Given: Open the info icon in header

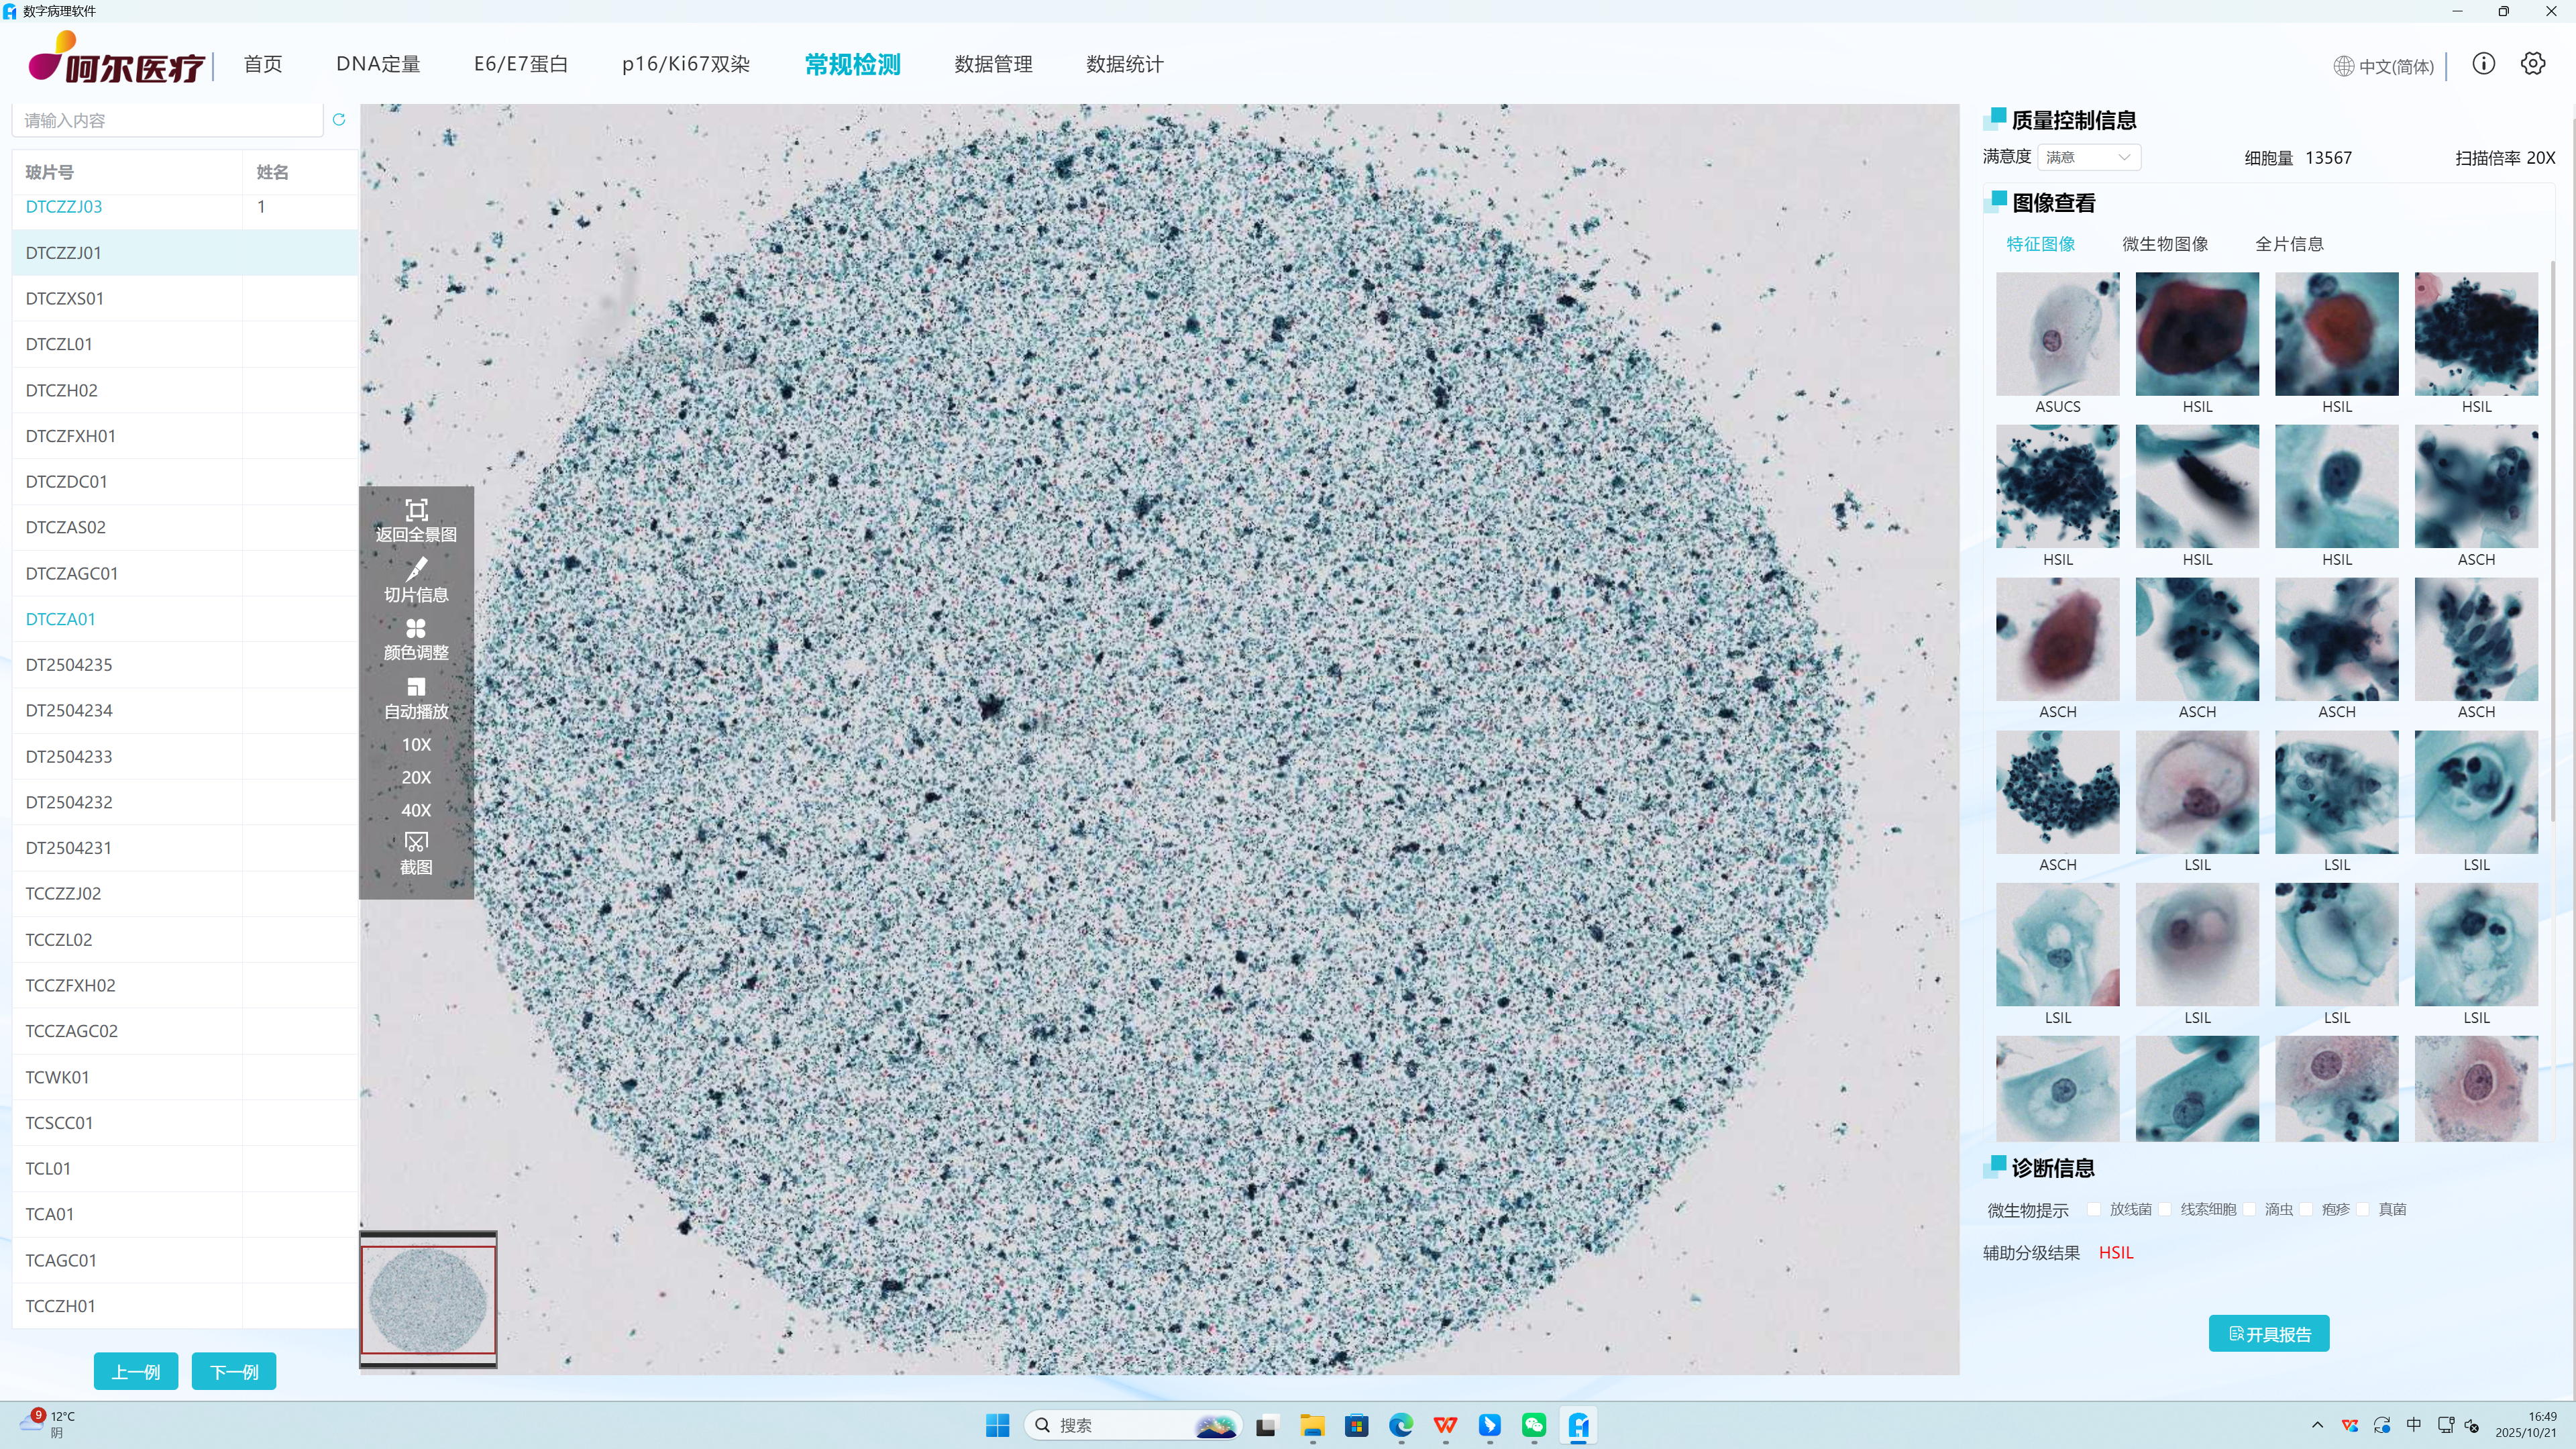Looking at the screenshot, I should click(x=2483, y=65).
